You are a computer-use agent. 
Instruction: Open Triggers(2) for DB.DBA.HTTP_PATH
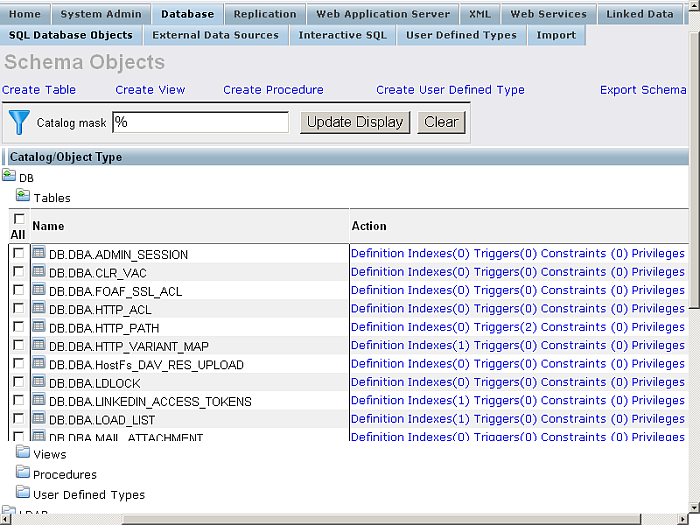505,327
